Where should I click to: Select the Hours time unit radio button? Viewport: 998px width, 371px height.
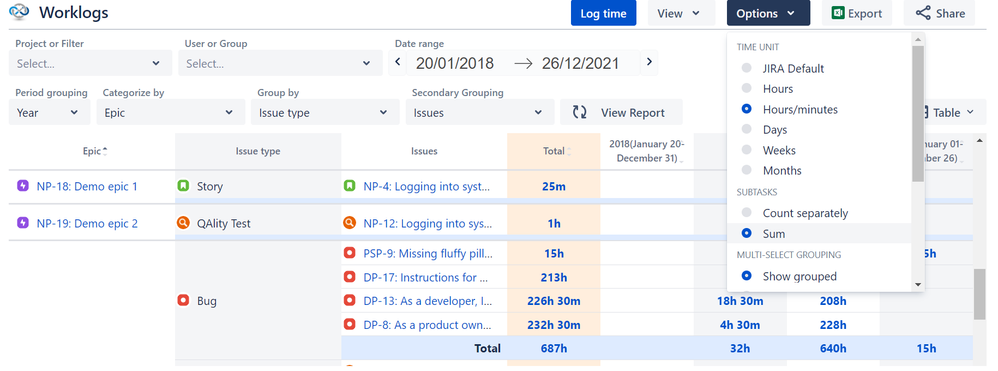point(747,88)
